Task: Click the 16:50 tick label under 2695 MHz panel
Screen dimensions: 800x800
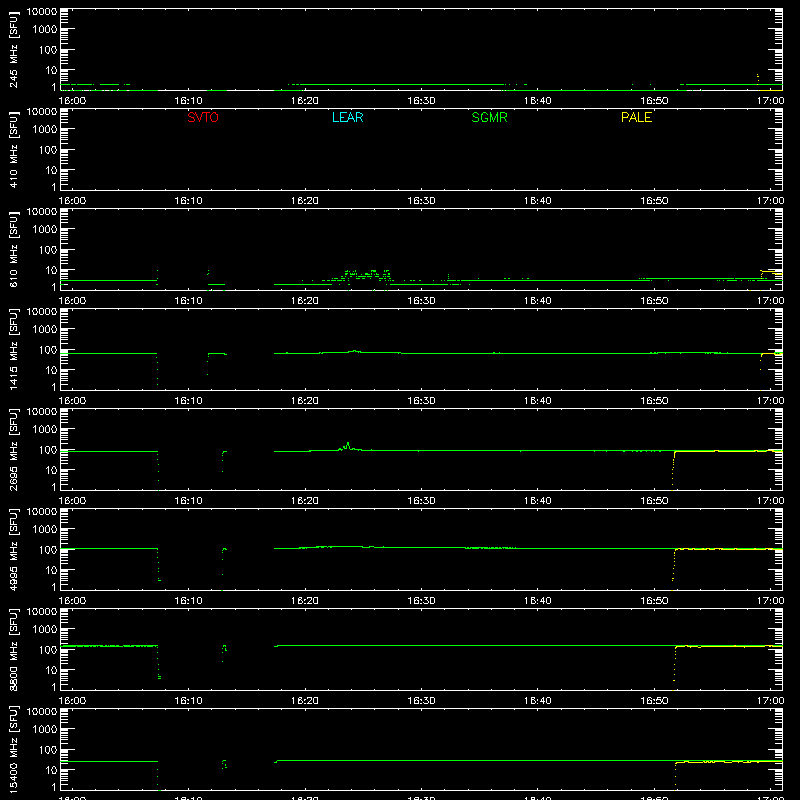Action: (x=654, y=501)
